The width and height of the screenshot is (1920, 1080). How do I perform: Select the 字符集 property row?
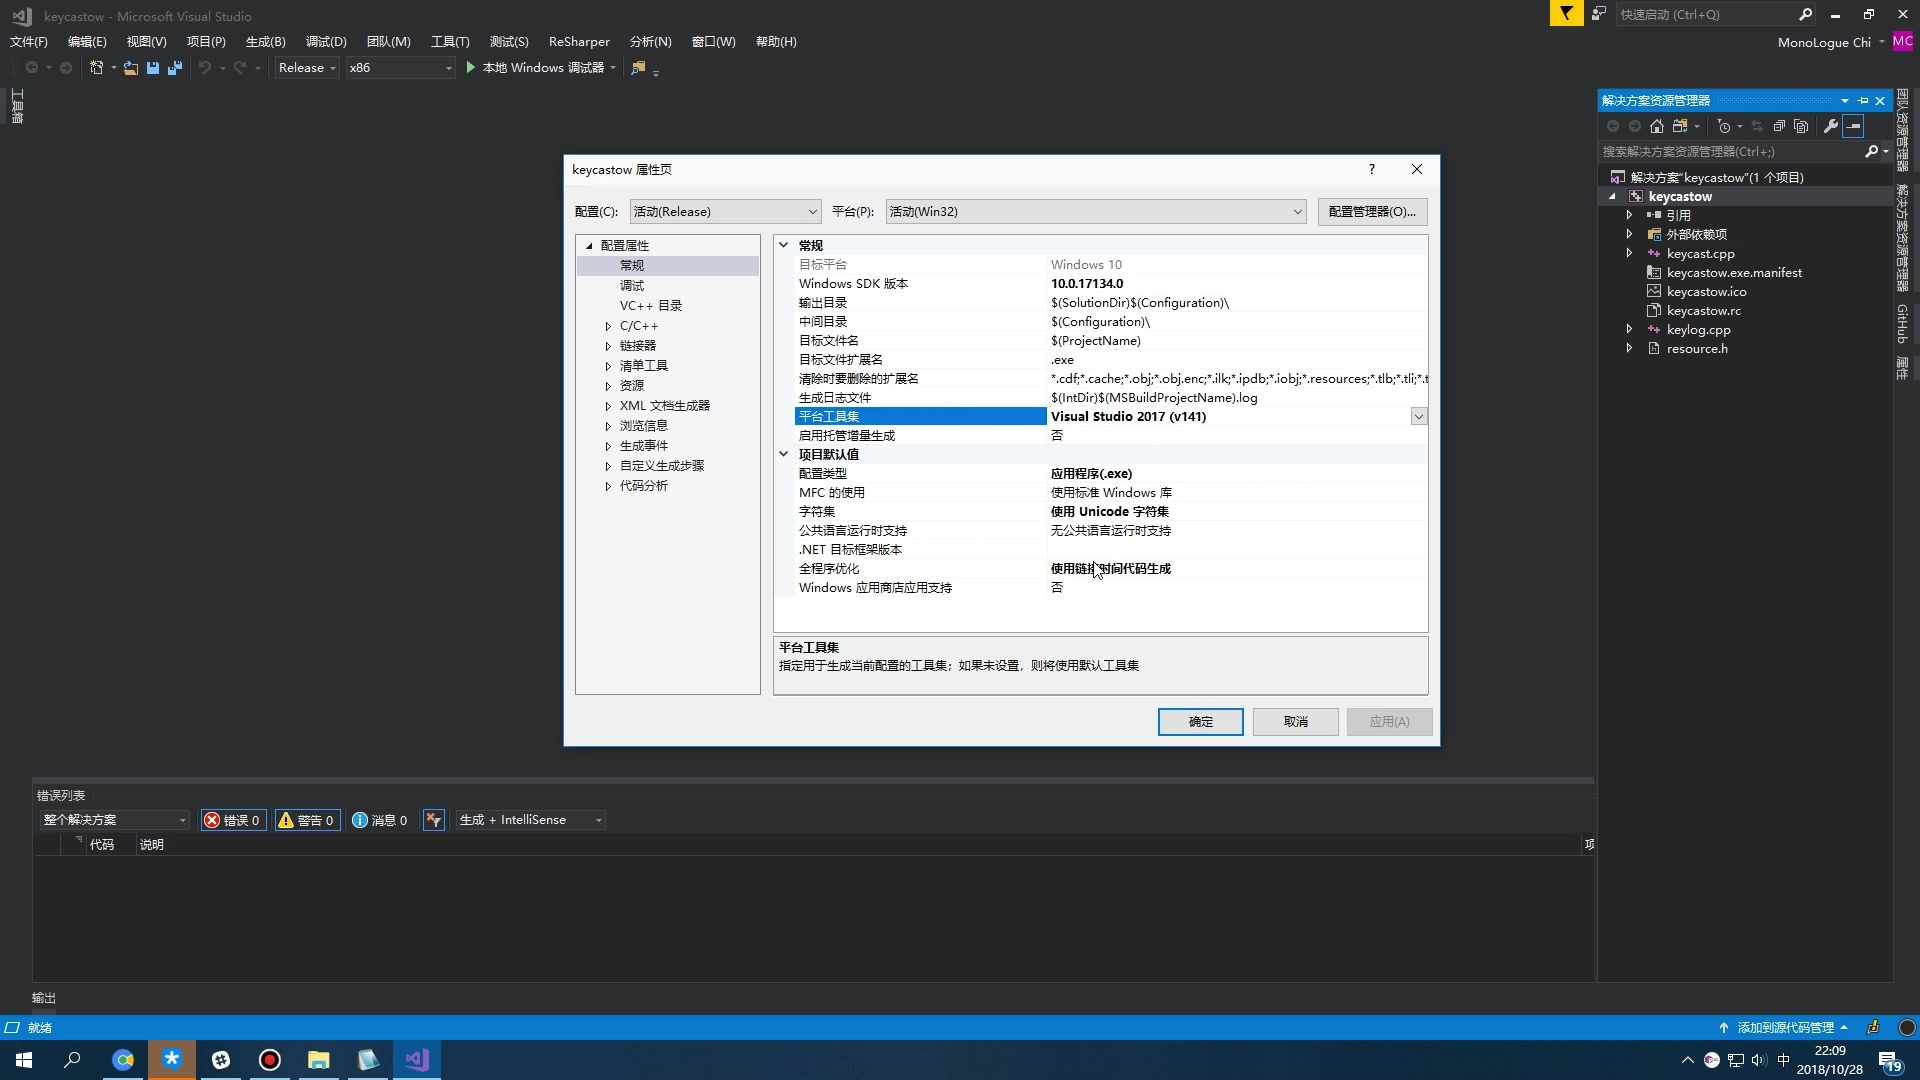1111,512
